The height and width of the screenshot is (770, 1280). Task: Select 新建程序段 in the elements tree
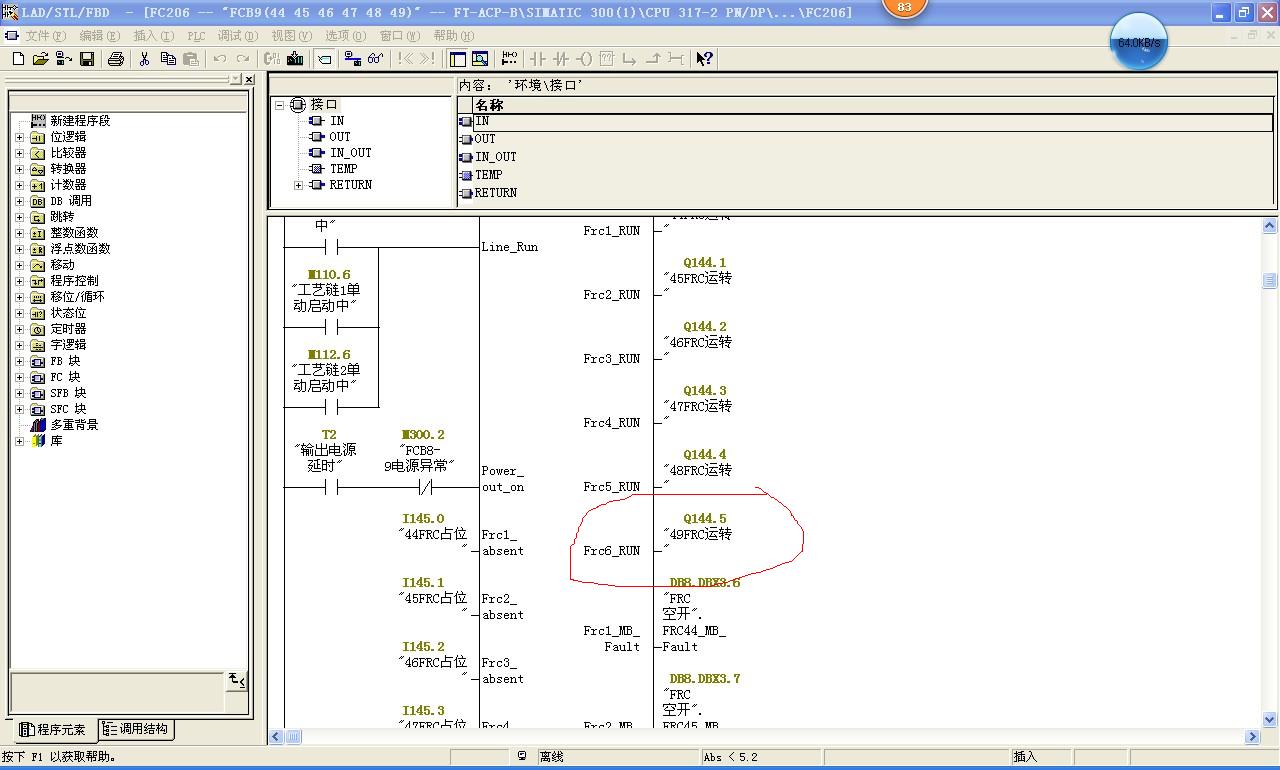click(x=80, y=121)
